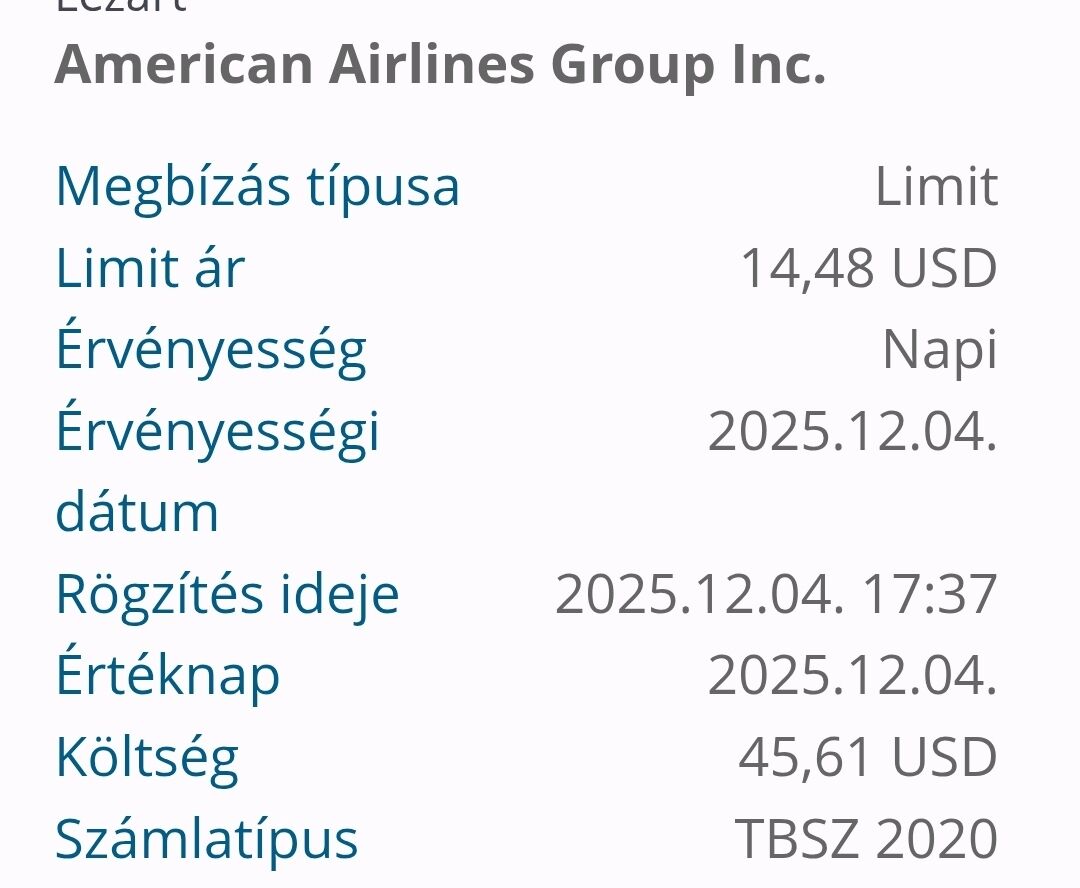Click the Rögzítés ideje label
The image size is (1080, 888).
227,594
